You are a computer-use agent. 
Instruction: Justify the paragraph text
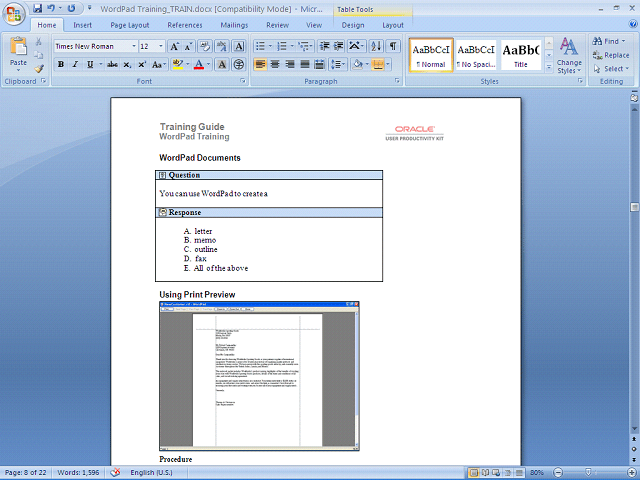click(305, 64)
